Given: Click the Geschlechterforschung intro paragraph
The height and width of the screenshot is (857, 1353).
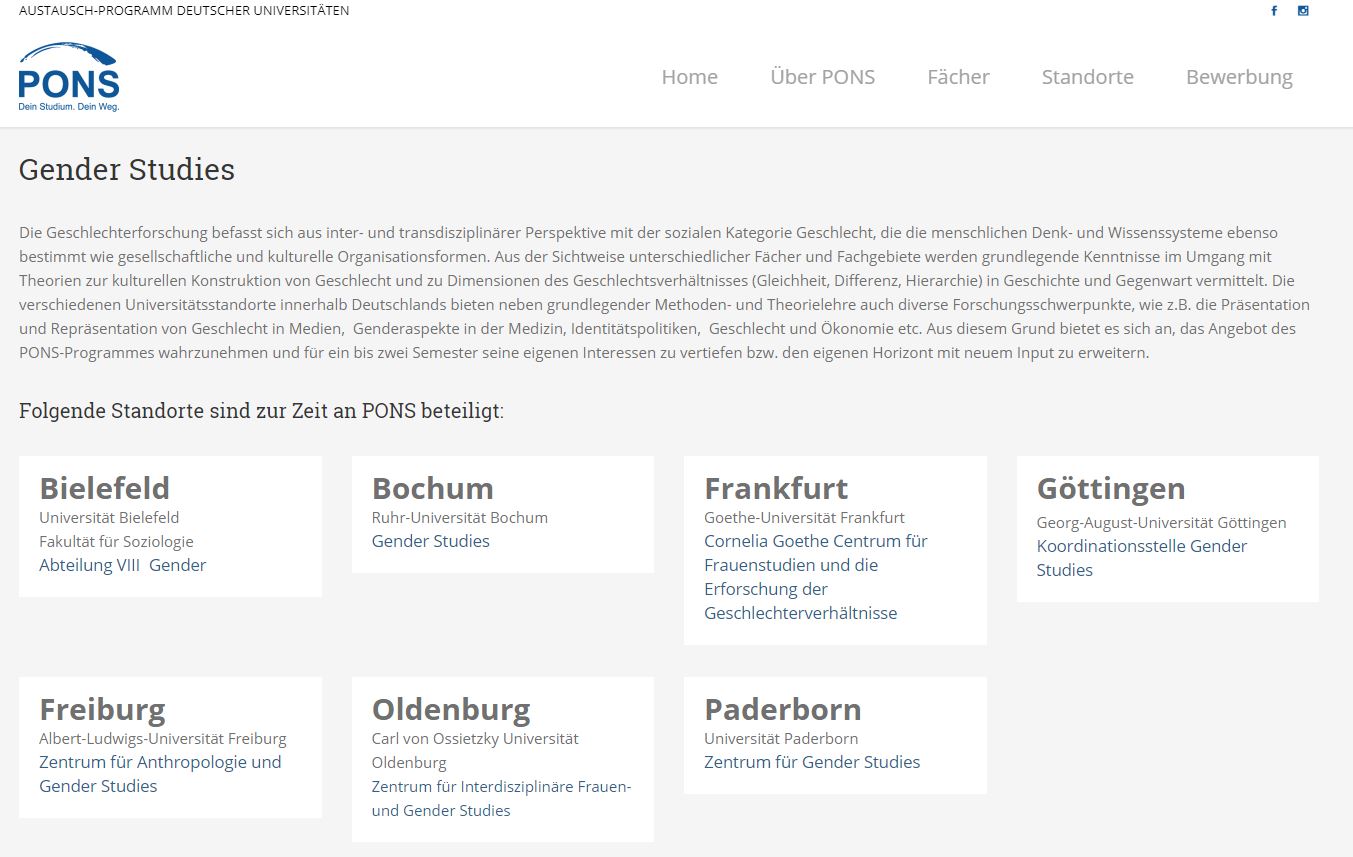Looking at the screenshot, I should pyautogui.click(x=665, y=292).
